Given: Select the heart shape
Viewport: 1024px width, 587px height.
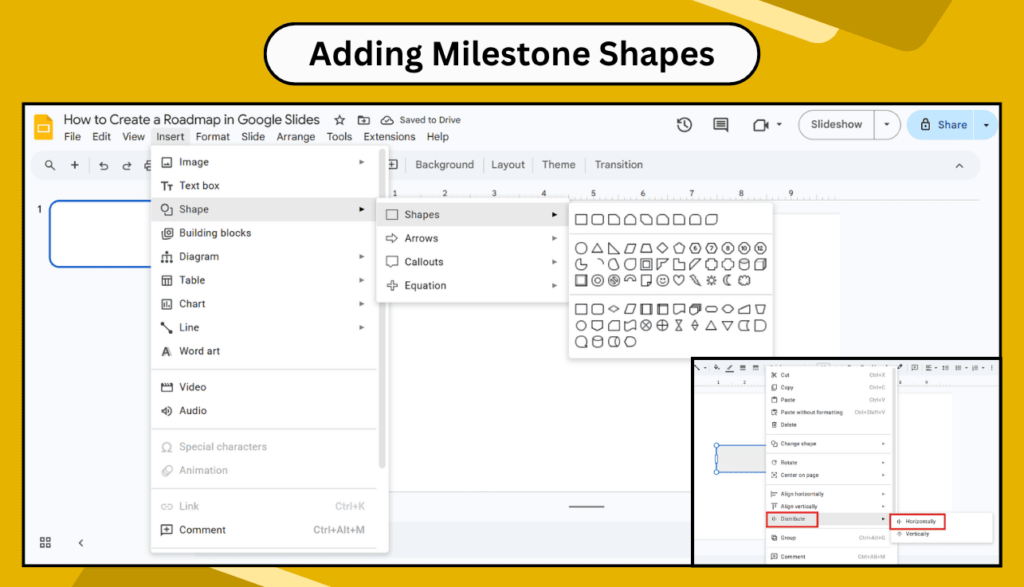Looking at the screenshot, I should (x=679, y=280).
